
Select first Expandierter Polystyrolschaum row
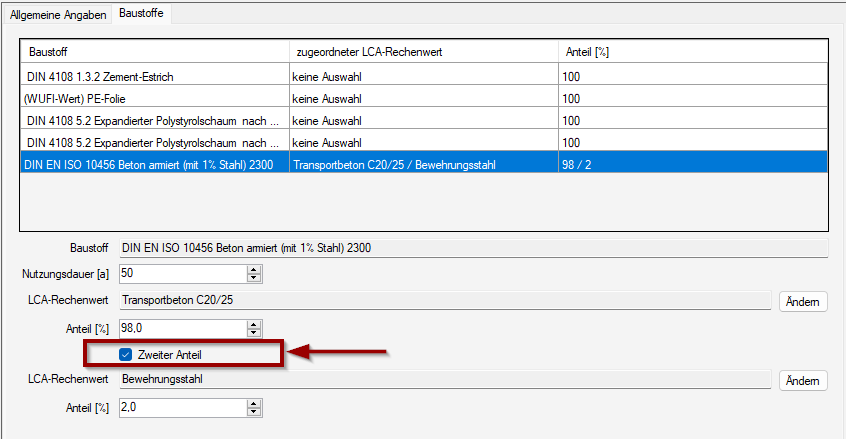150,120
